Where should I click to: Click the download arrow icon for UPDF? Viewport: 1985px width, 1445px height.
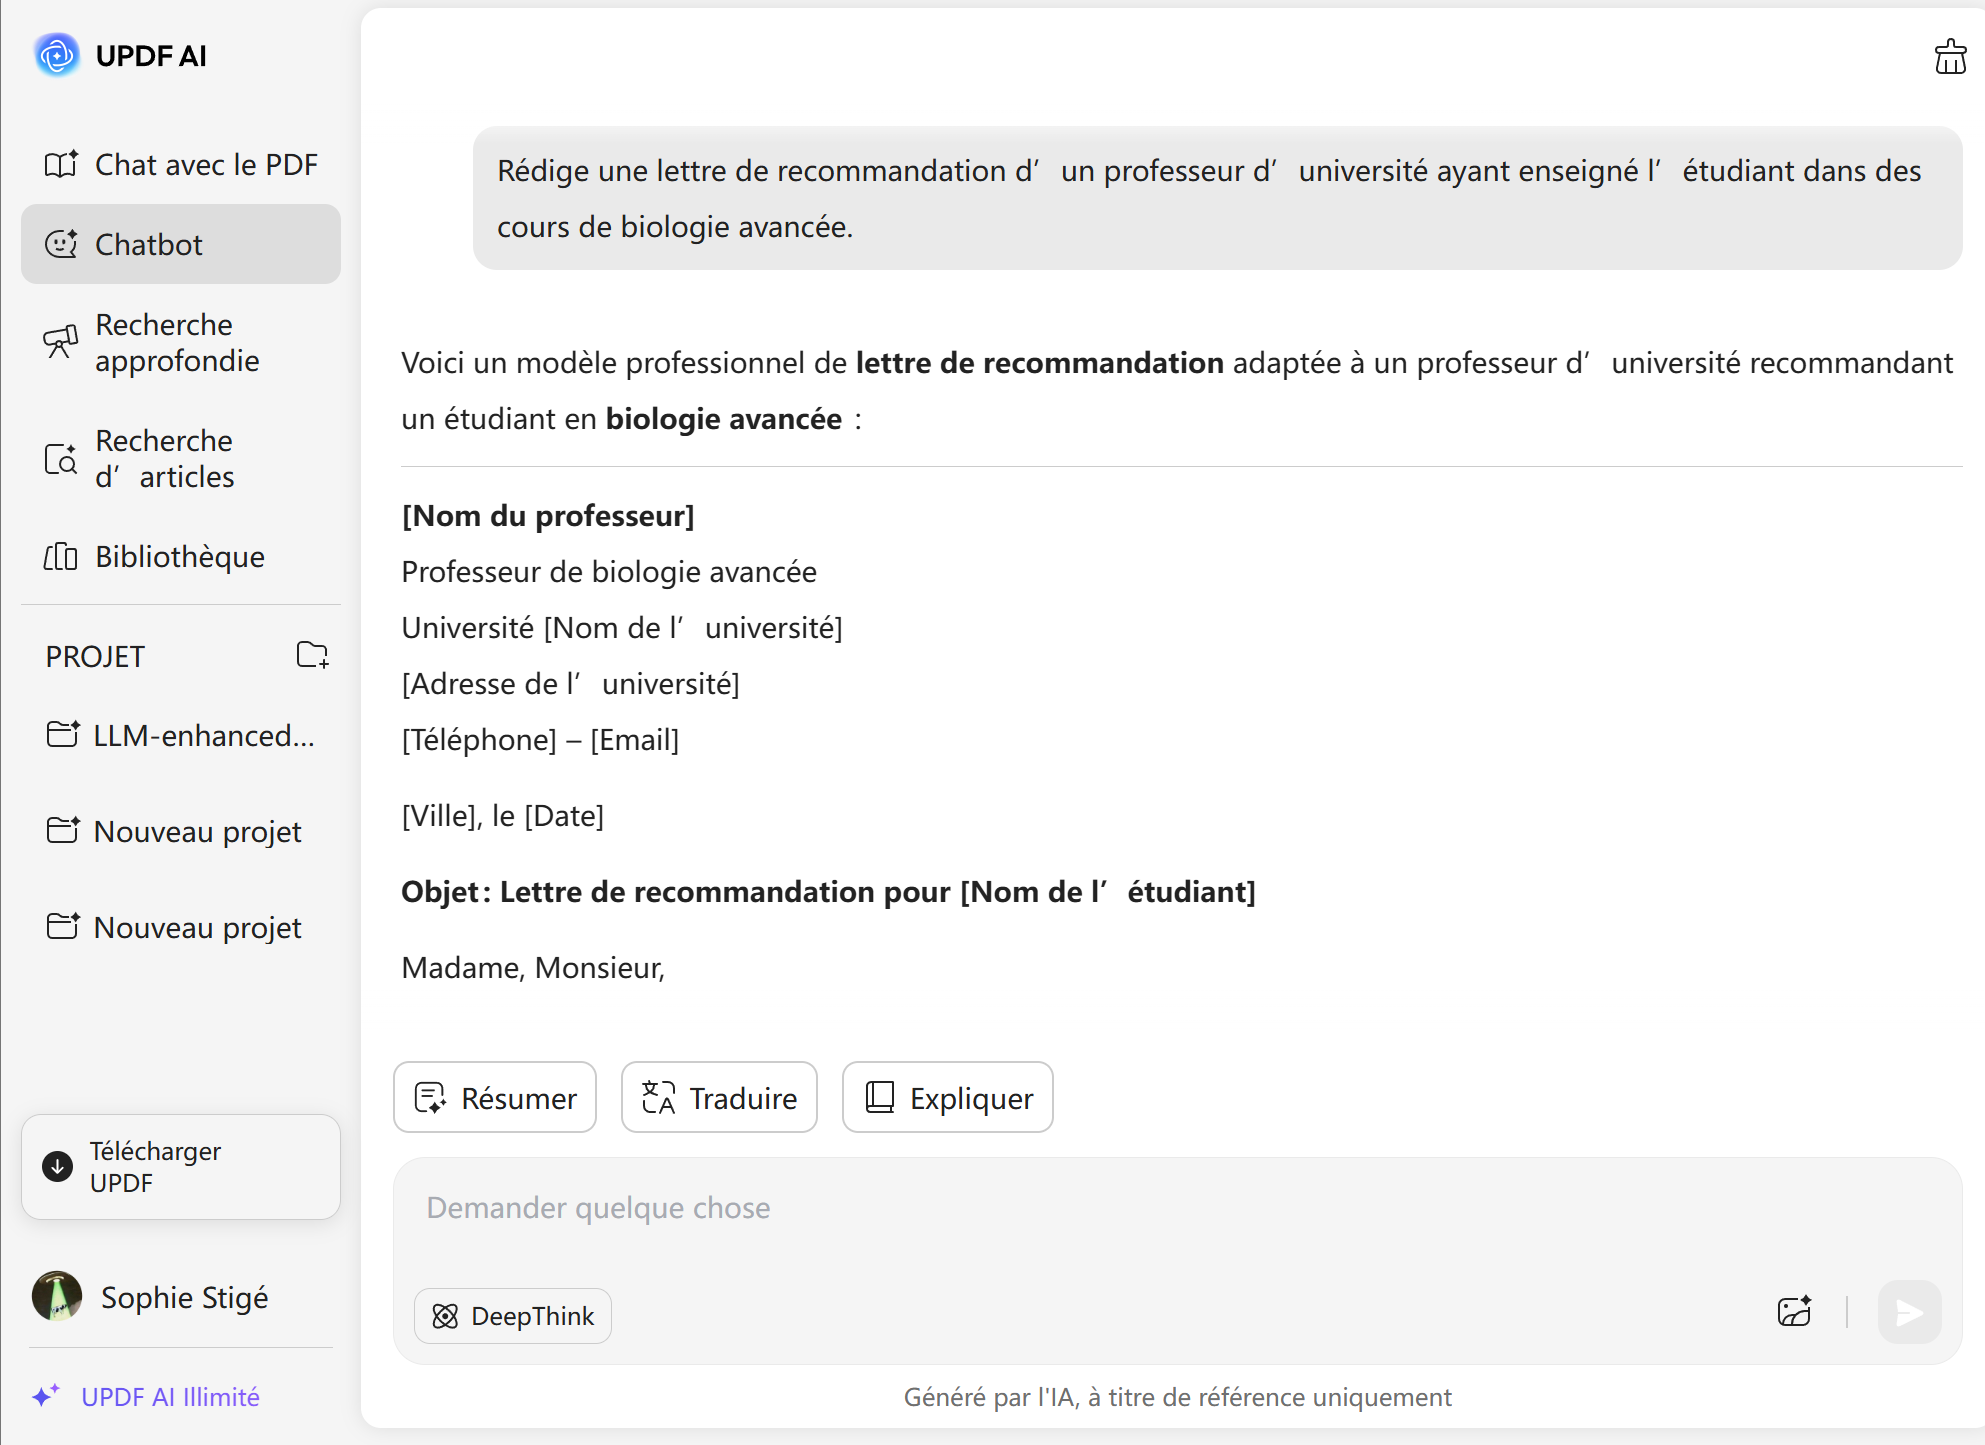[x=58, y=1166]
